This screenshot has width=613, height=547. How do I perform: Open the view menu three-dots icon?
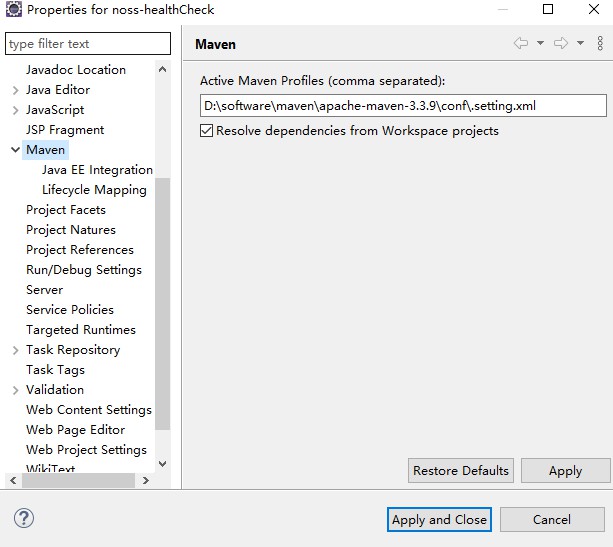600,43
